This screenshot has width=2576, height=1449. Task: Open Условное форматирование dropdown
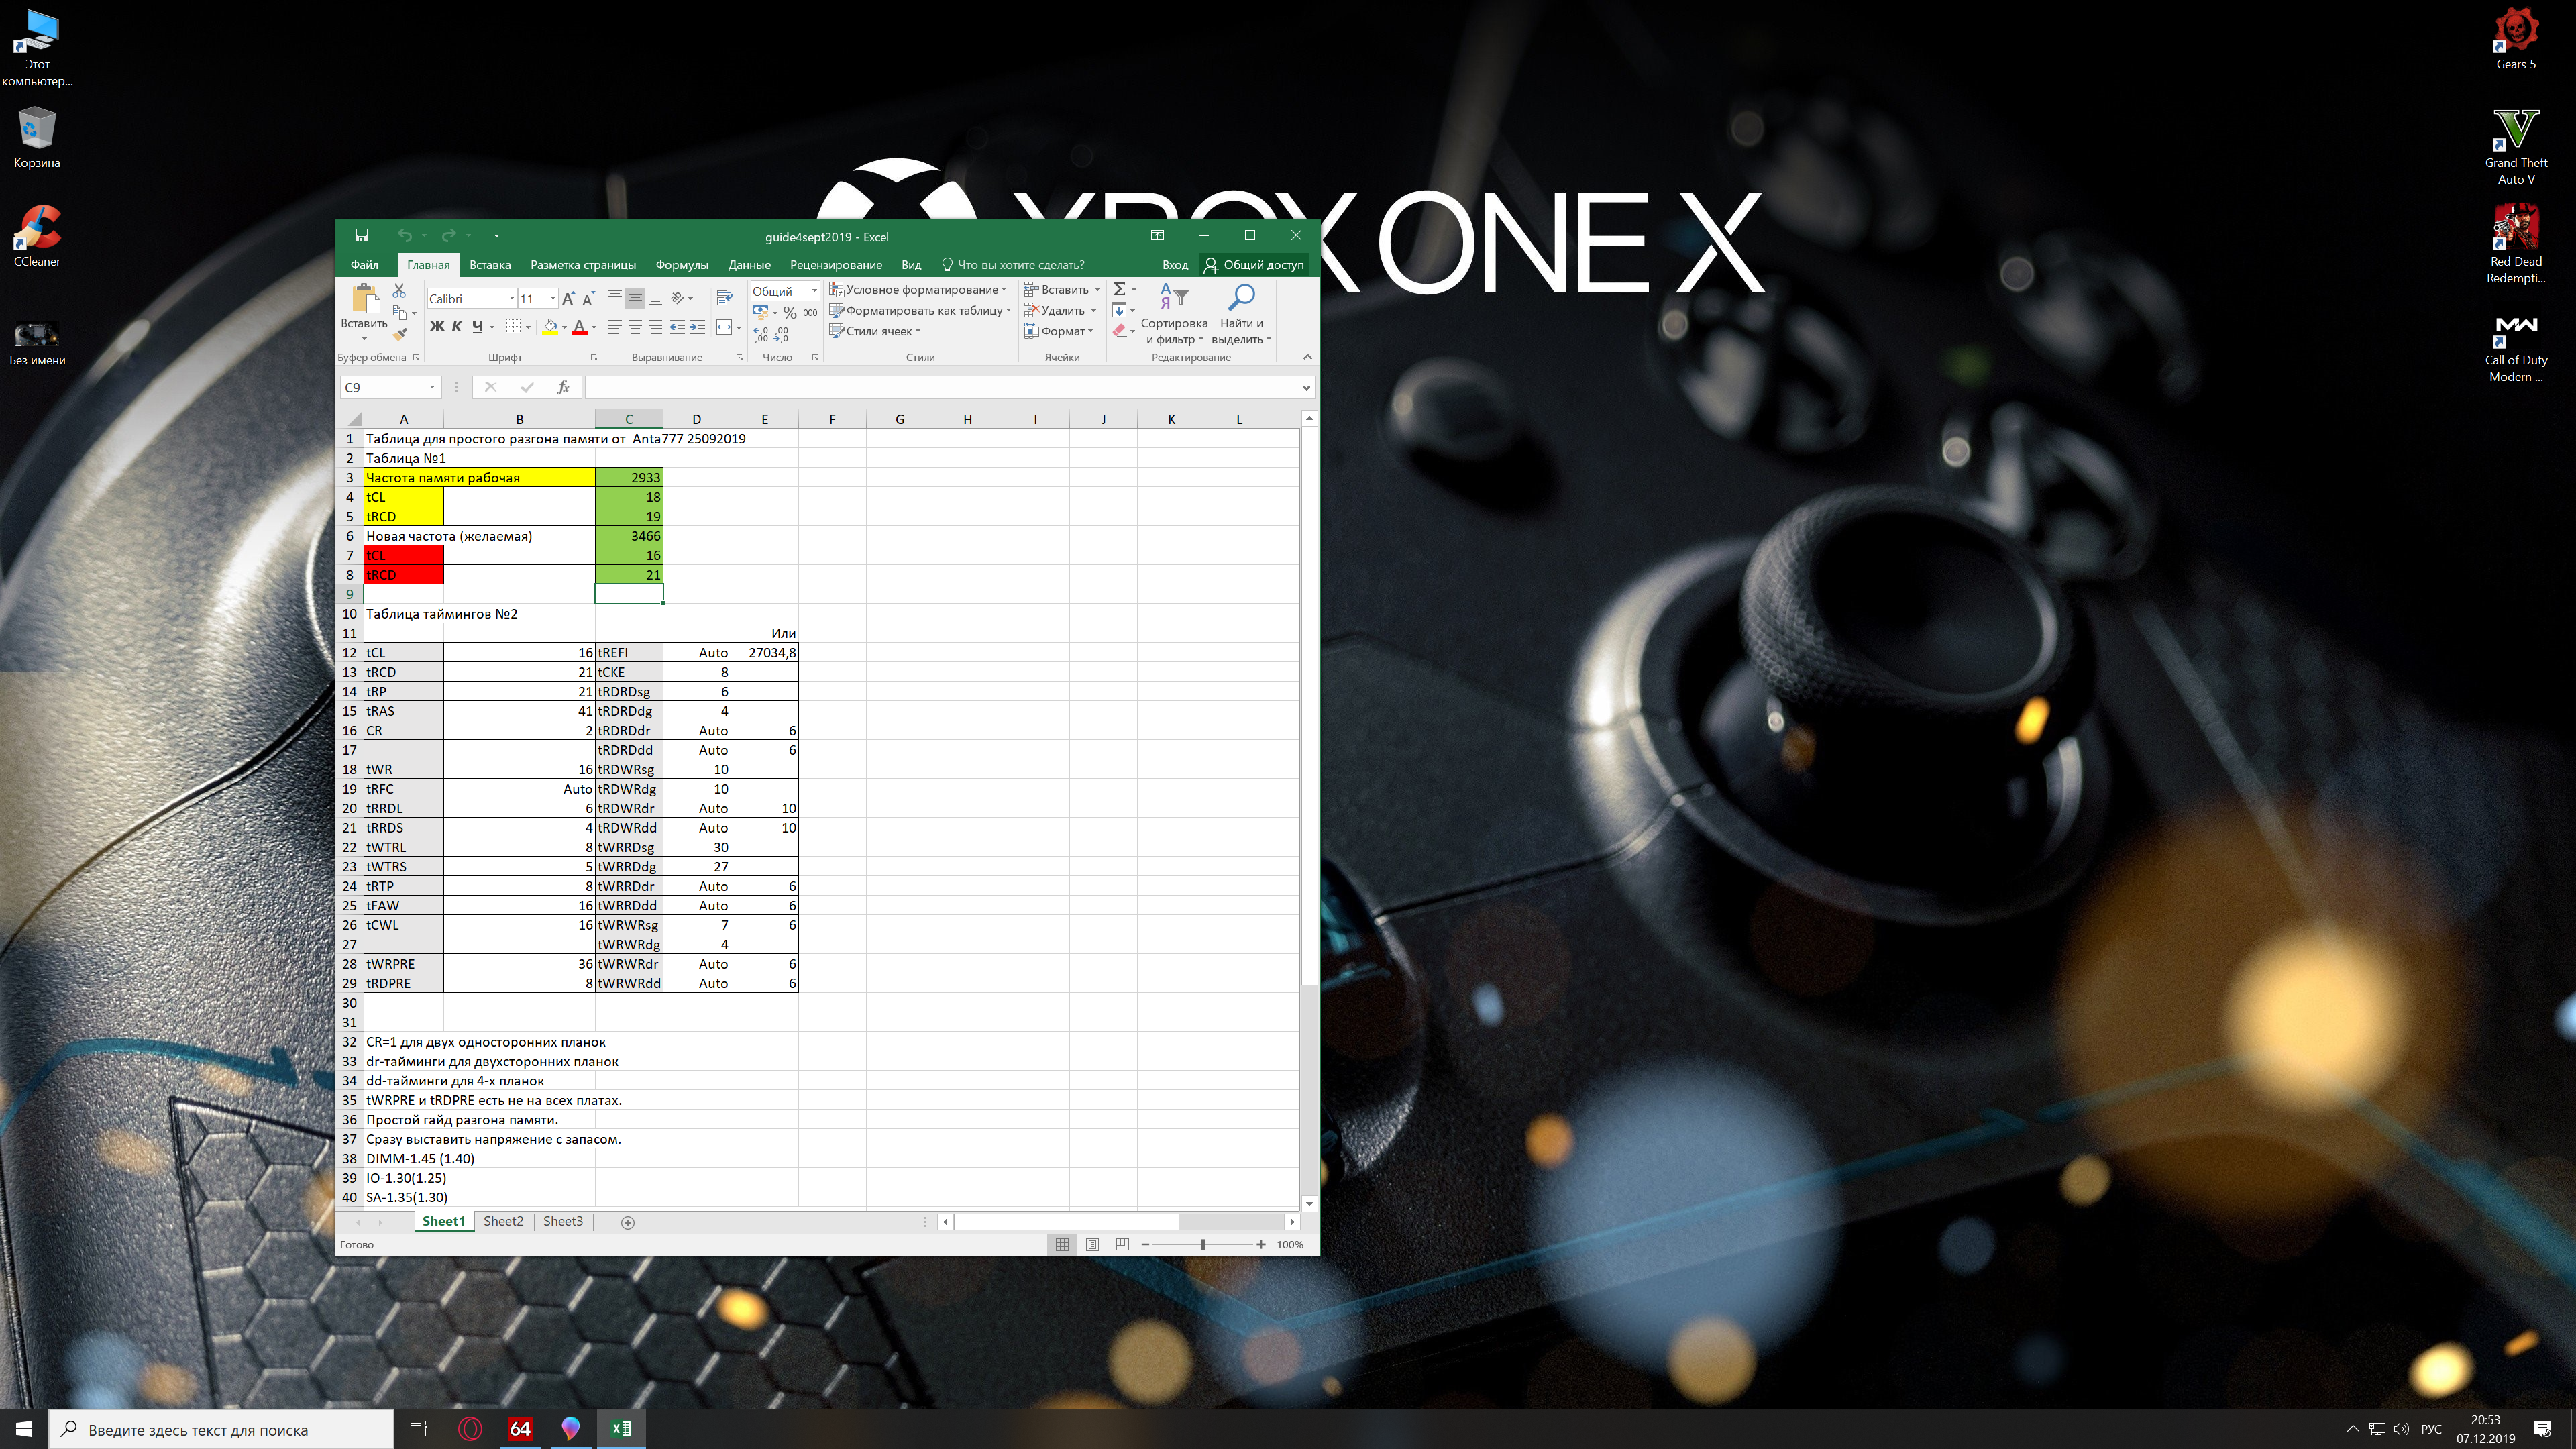(917, 290)
